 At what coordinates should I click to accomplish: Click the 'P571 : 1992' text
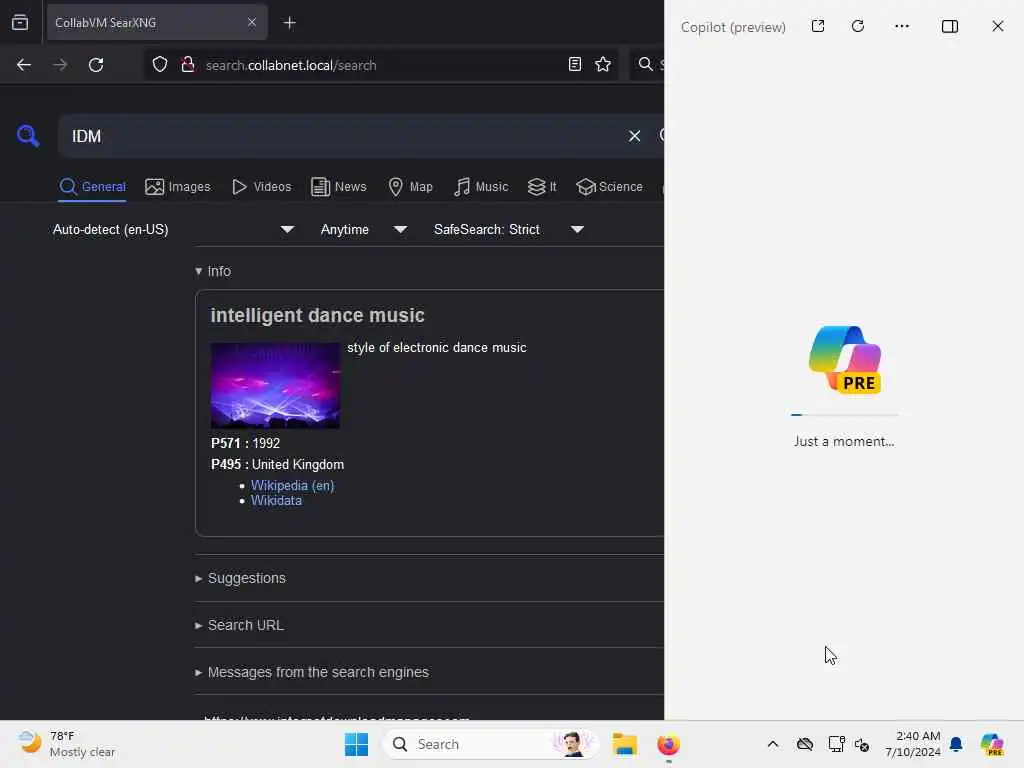(x=245, y=443)
